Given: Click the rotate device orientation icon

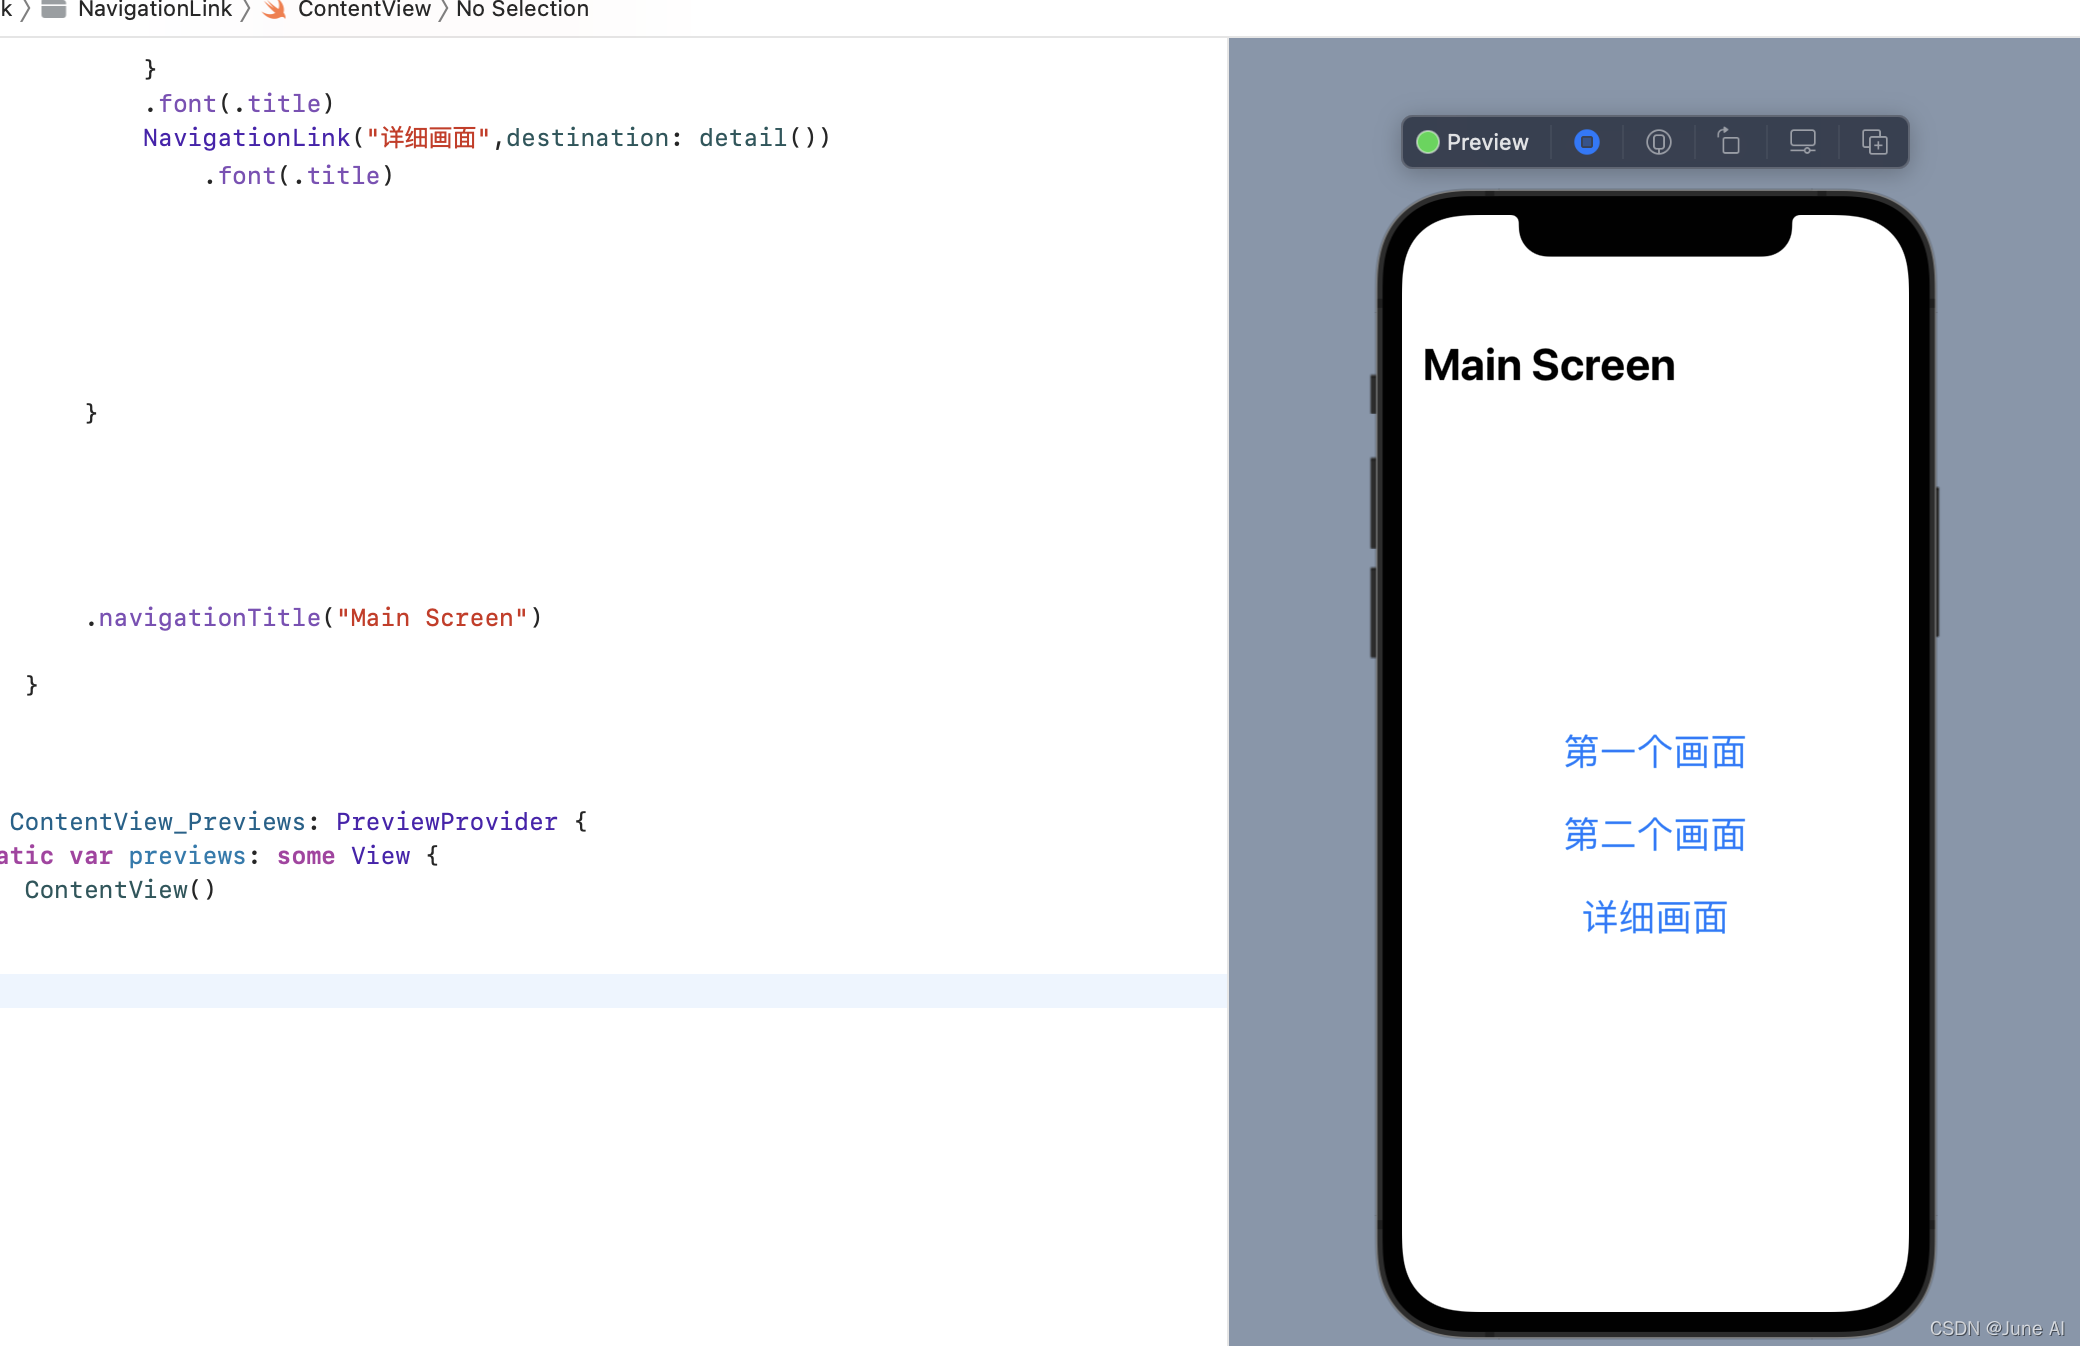Looking at the screenshot, I should [1729, 141].
